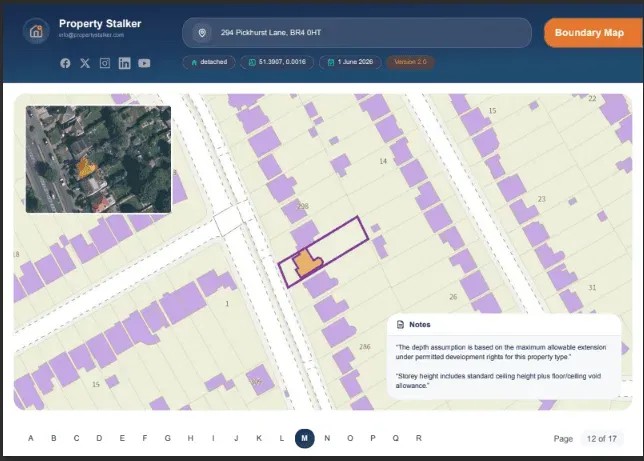Go to page tab F

145,438
